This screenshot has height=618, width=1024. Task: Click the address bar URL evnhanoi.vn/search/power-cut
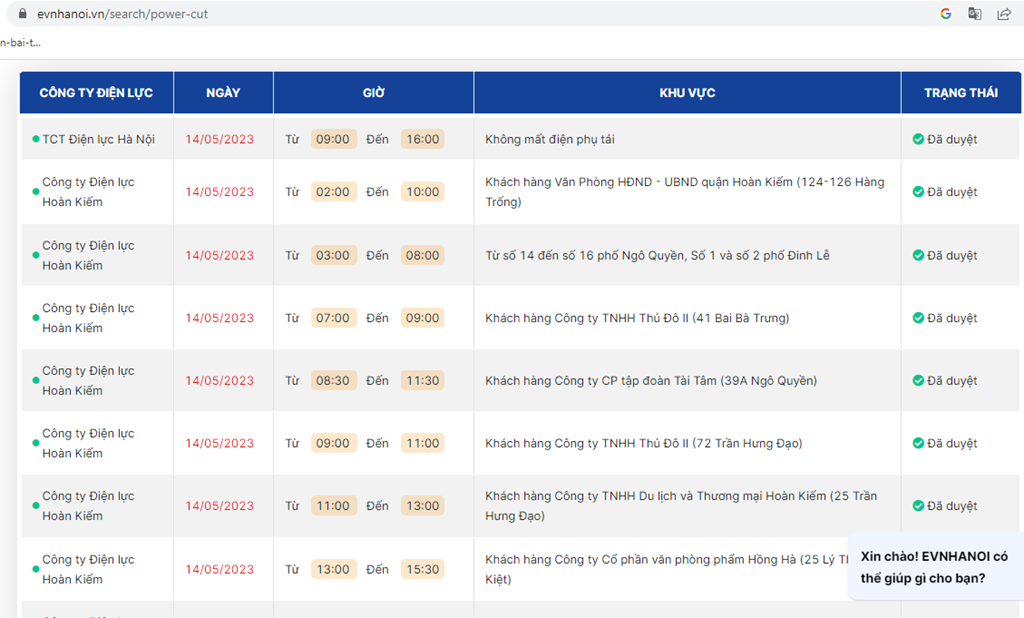(122, 14)
